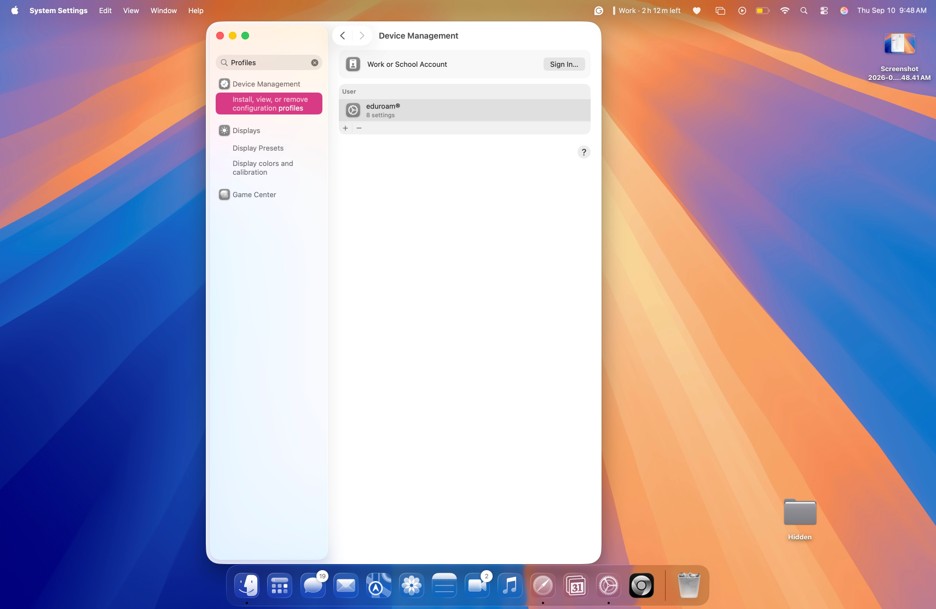This screenshot has height=609, width=936.
Task: Open Spotlight search in menu bar
Action: pos(804,11)
